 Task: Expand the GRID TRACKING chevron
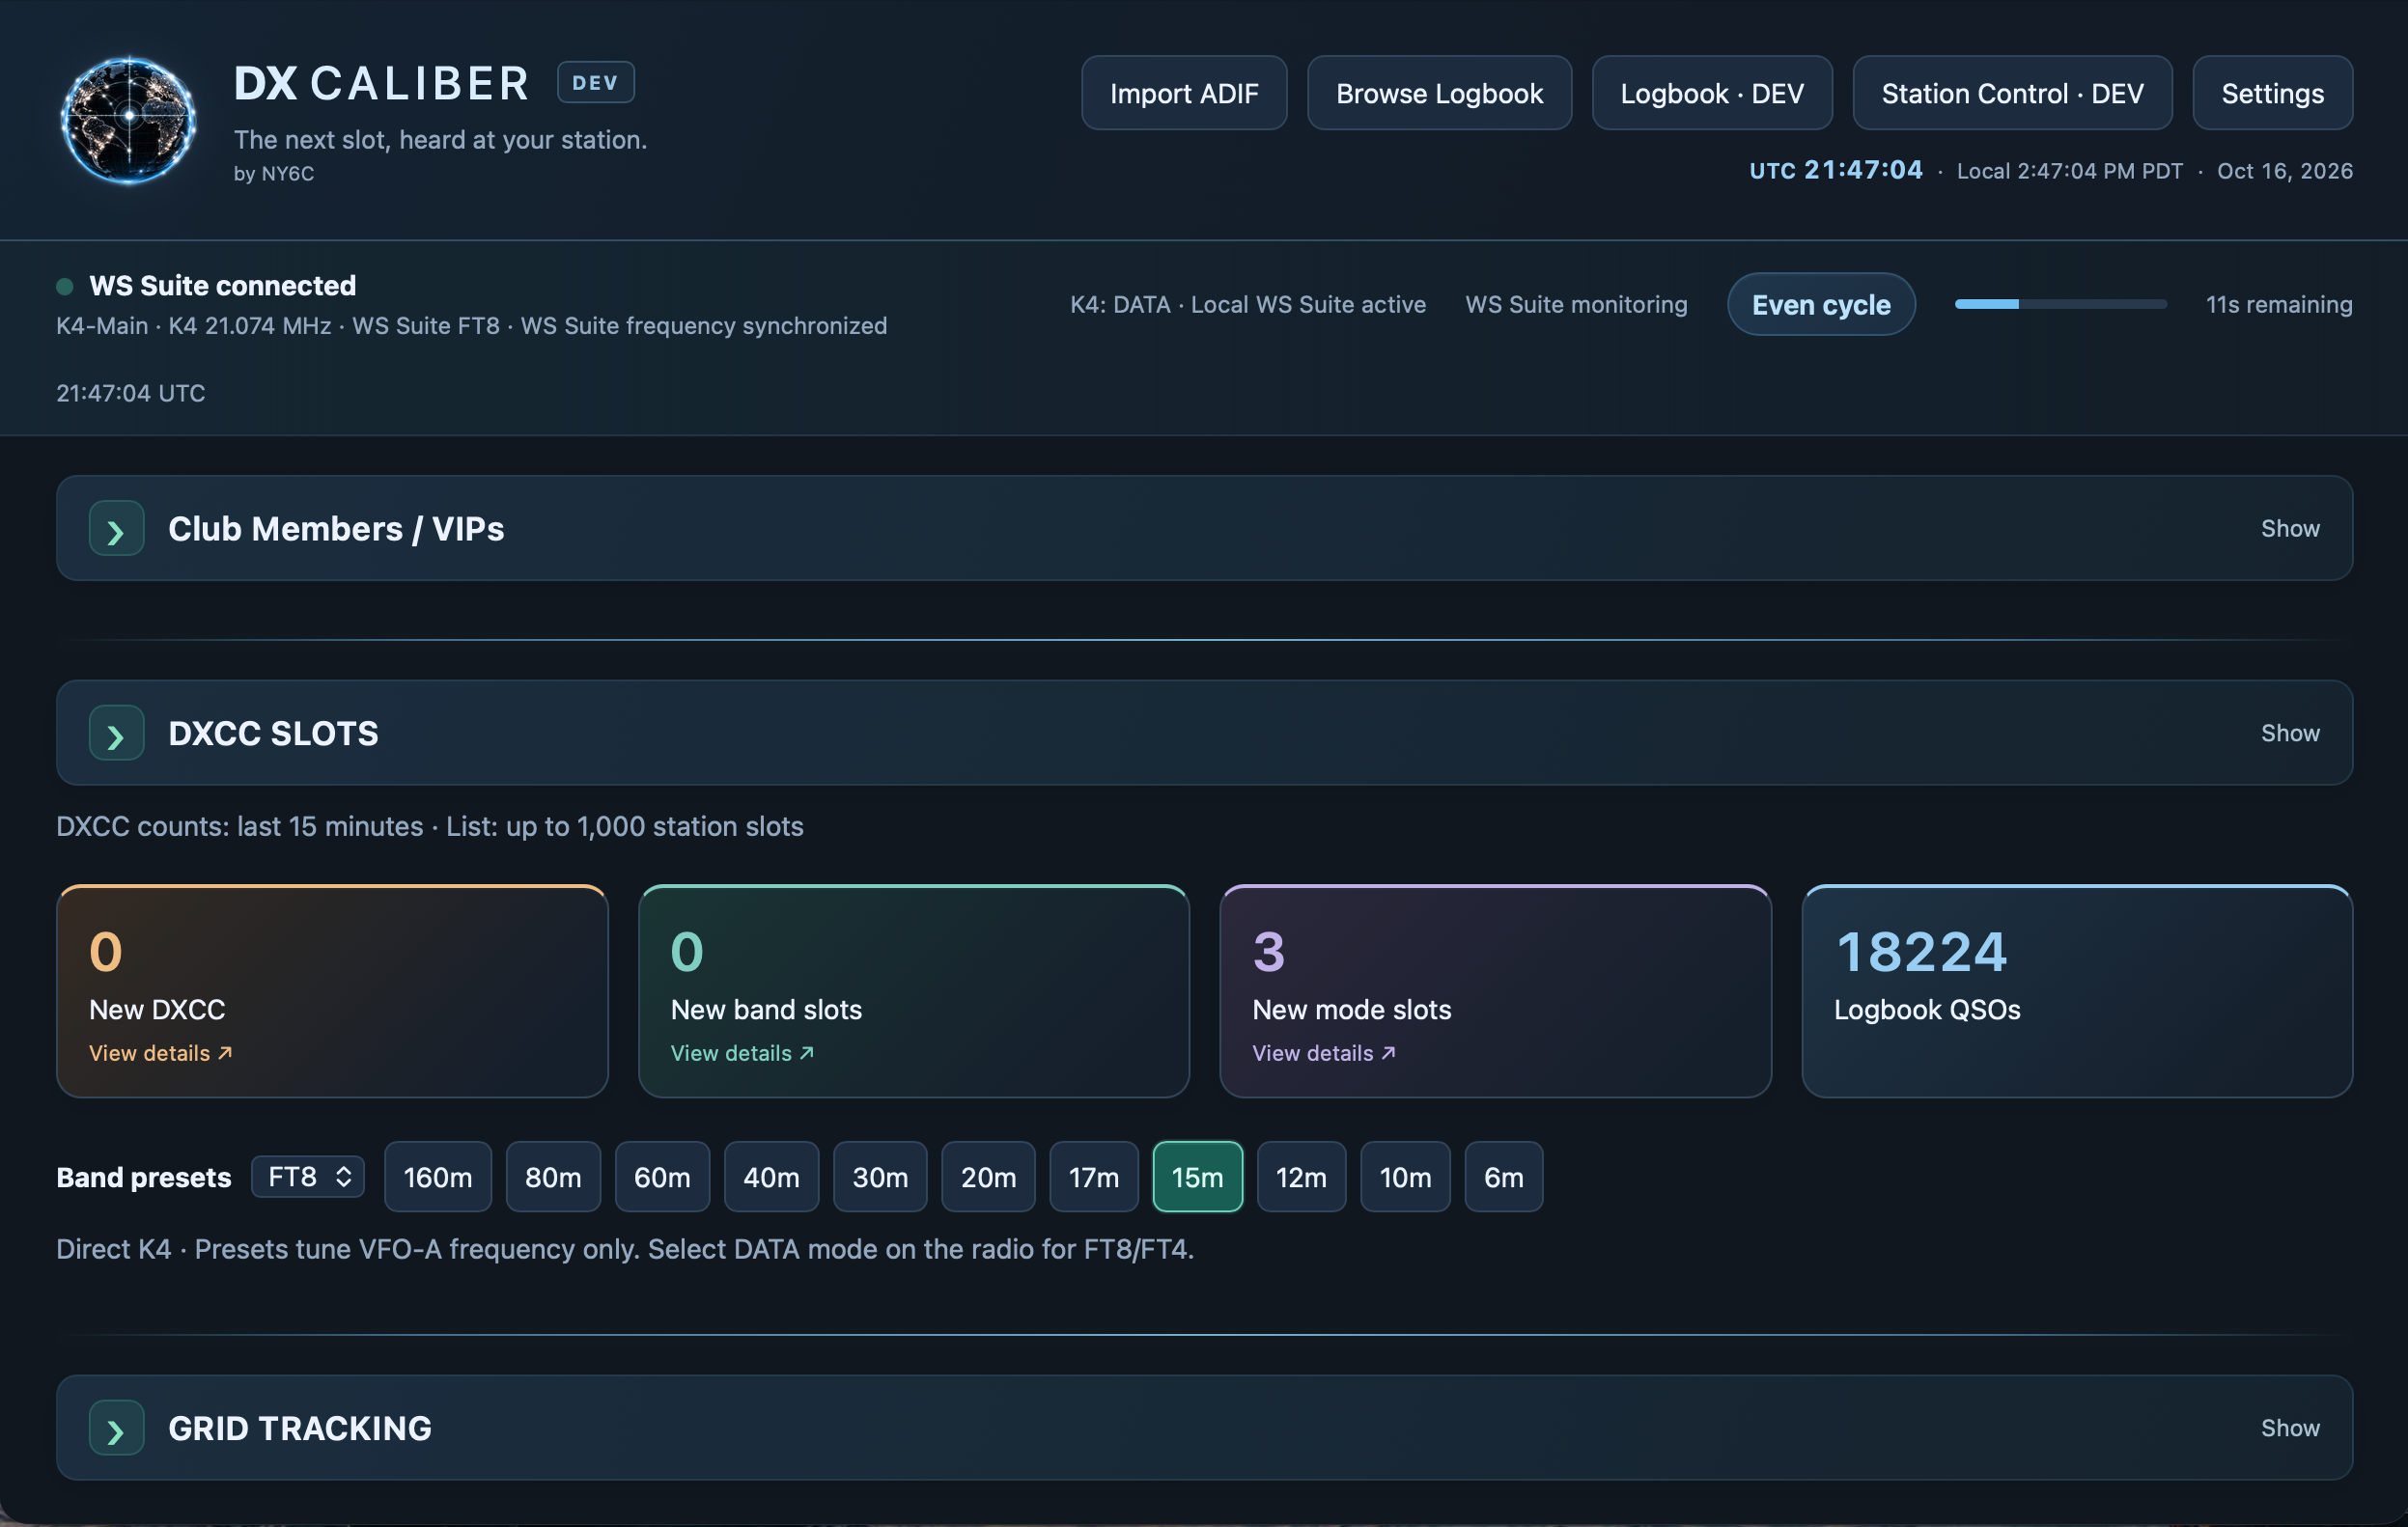click(x=116, y=1429)
